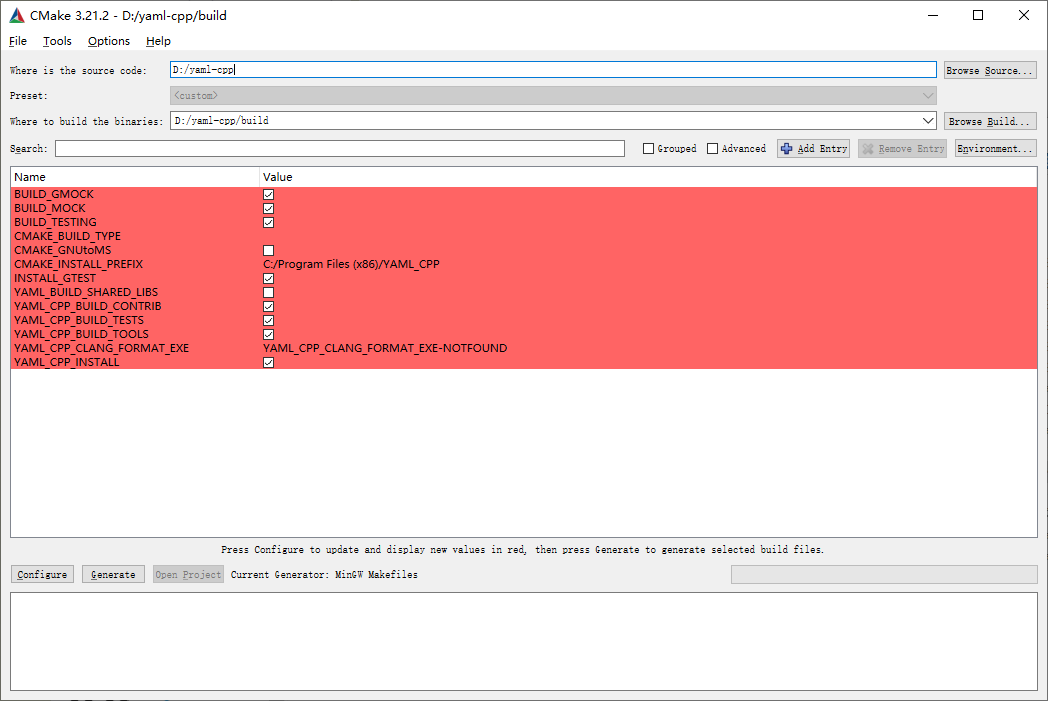Screen dimensions: 1048x701
Task: Enable the Advanced checkbox
Action: coord(713,147)
